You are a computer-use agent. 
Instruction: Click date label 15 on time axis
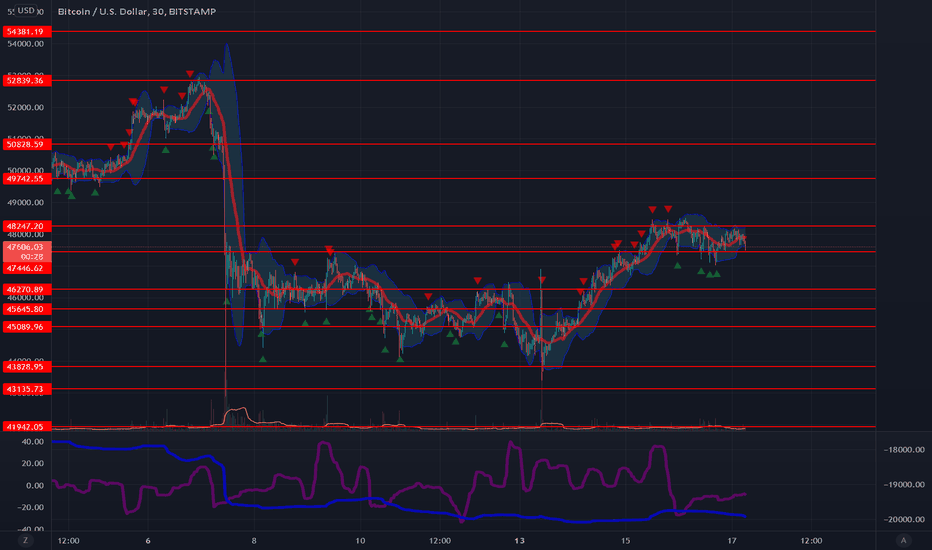pos(625,540)
